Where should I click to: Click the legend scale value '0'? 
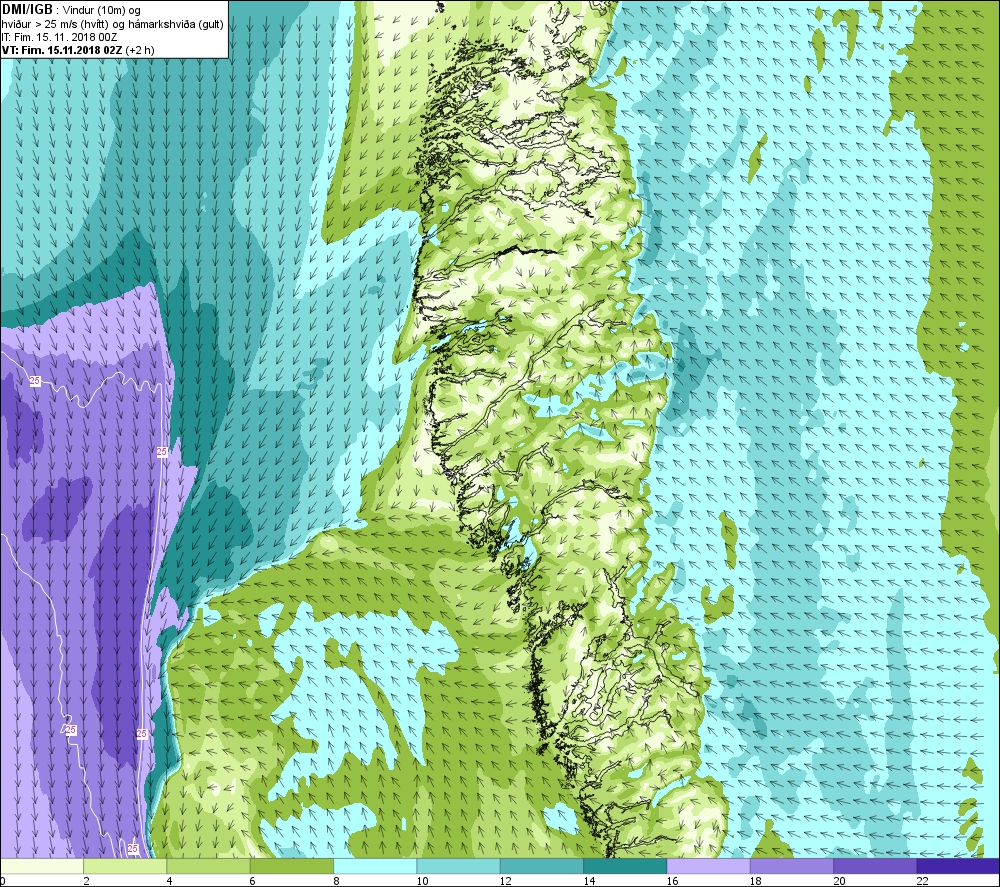3,881
